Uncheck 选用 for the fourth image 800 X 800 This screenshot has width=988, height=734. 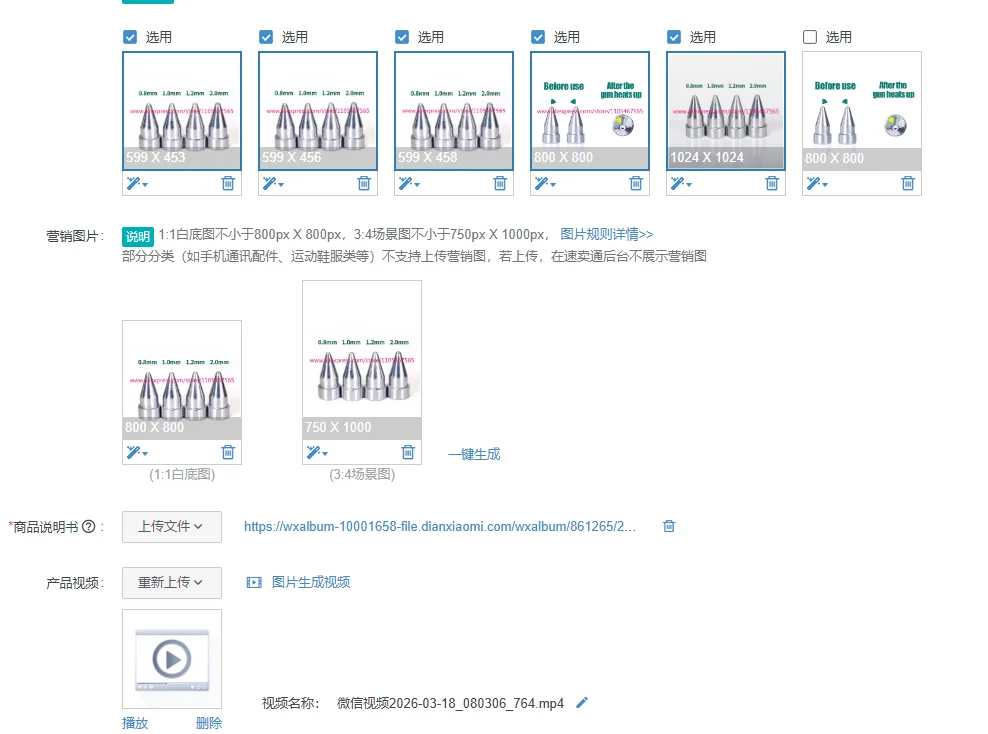[x=538, y=37]
